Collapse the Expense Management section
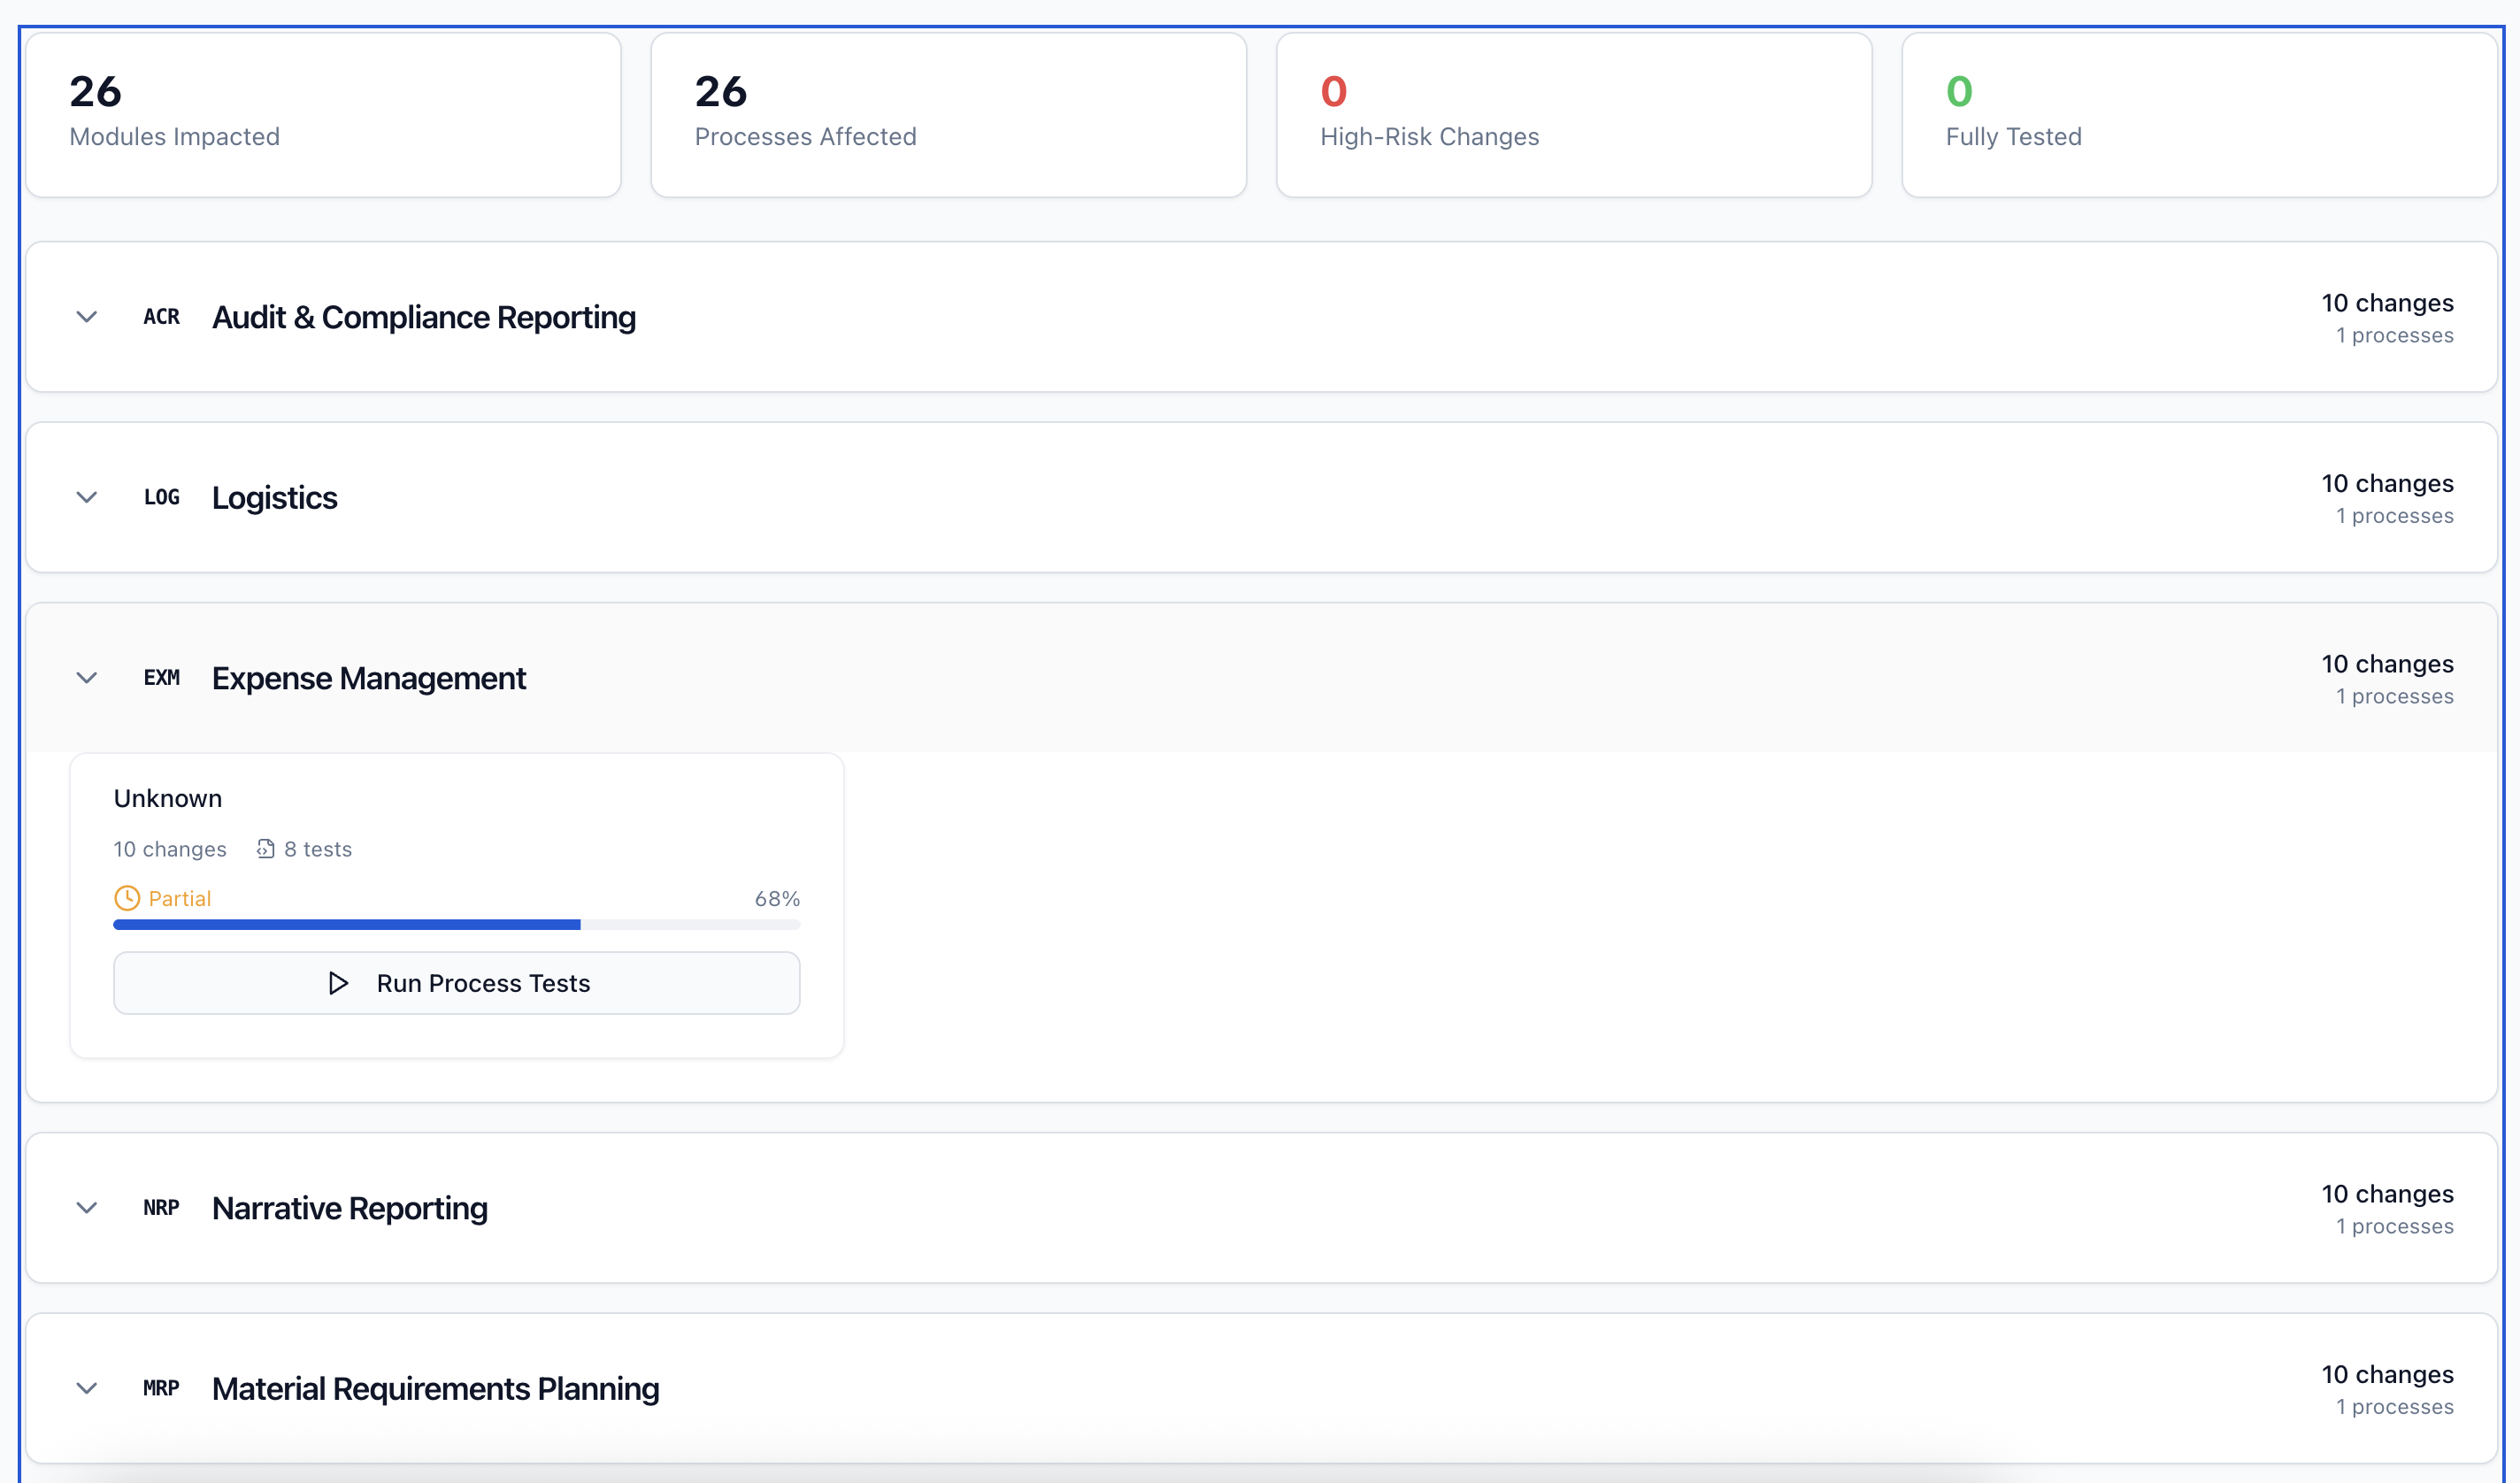Image resolution: width=2520 pixels, height=1483 pixels. click(87, 677)
